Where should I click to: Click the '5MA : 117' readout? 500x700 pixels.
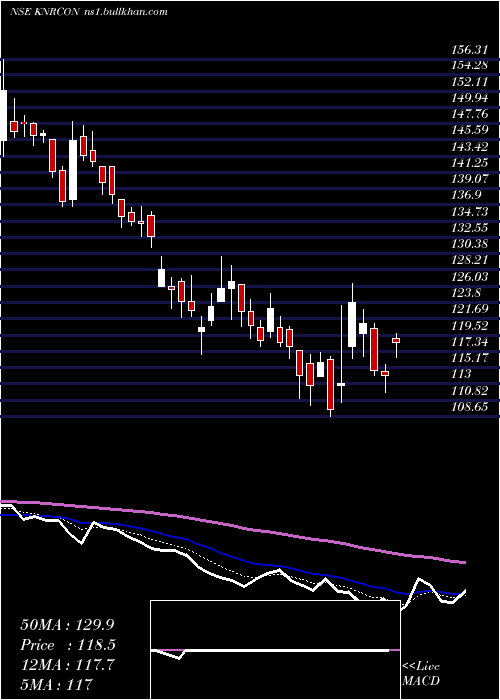(56, 684)
